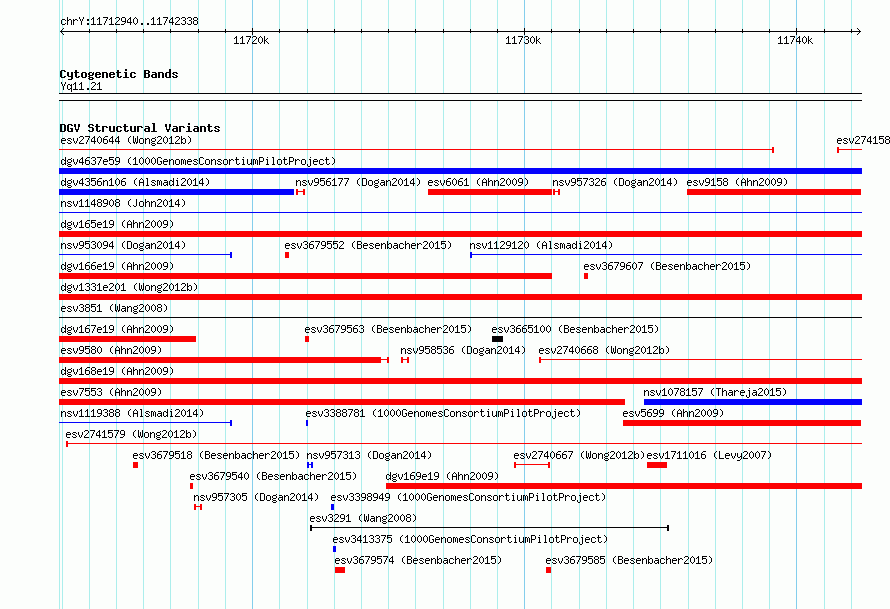Select the dgv4637e59 blue variant bar
The width and height of the screenshot is (890, 609).
pyautogui.click(x=460, y=171)
